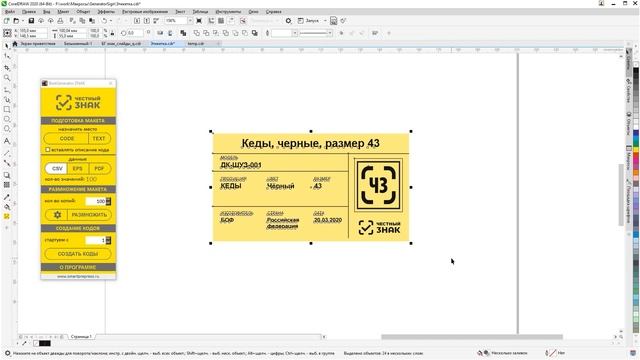Select the Color Eyedropper tool
640x360 pixels.
(7, 197)
